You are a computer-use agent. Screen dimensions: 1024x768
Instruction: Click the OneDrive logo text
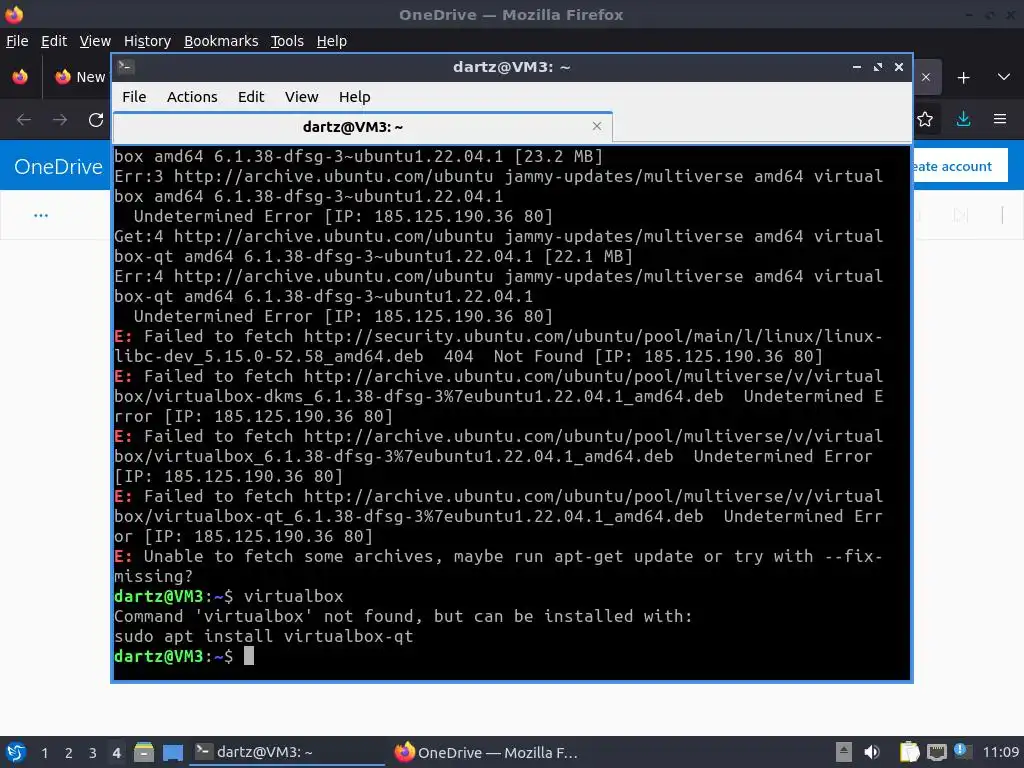coord(58,167)
